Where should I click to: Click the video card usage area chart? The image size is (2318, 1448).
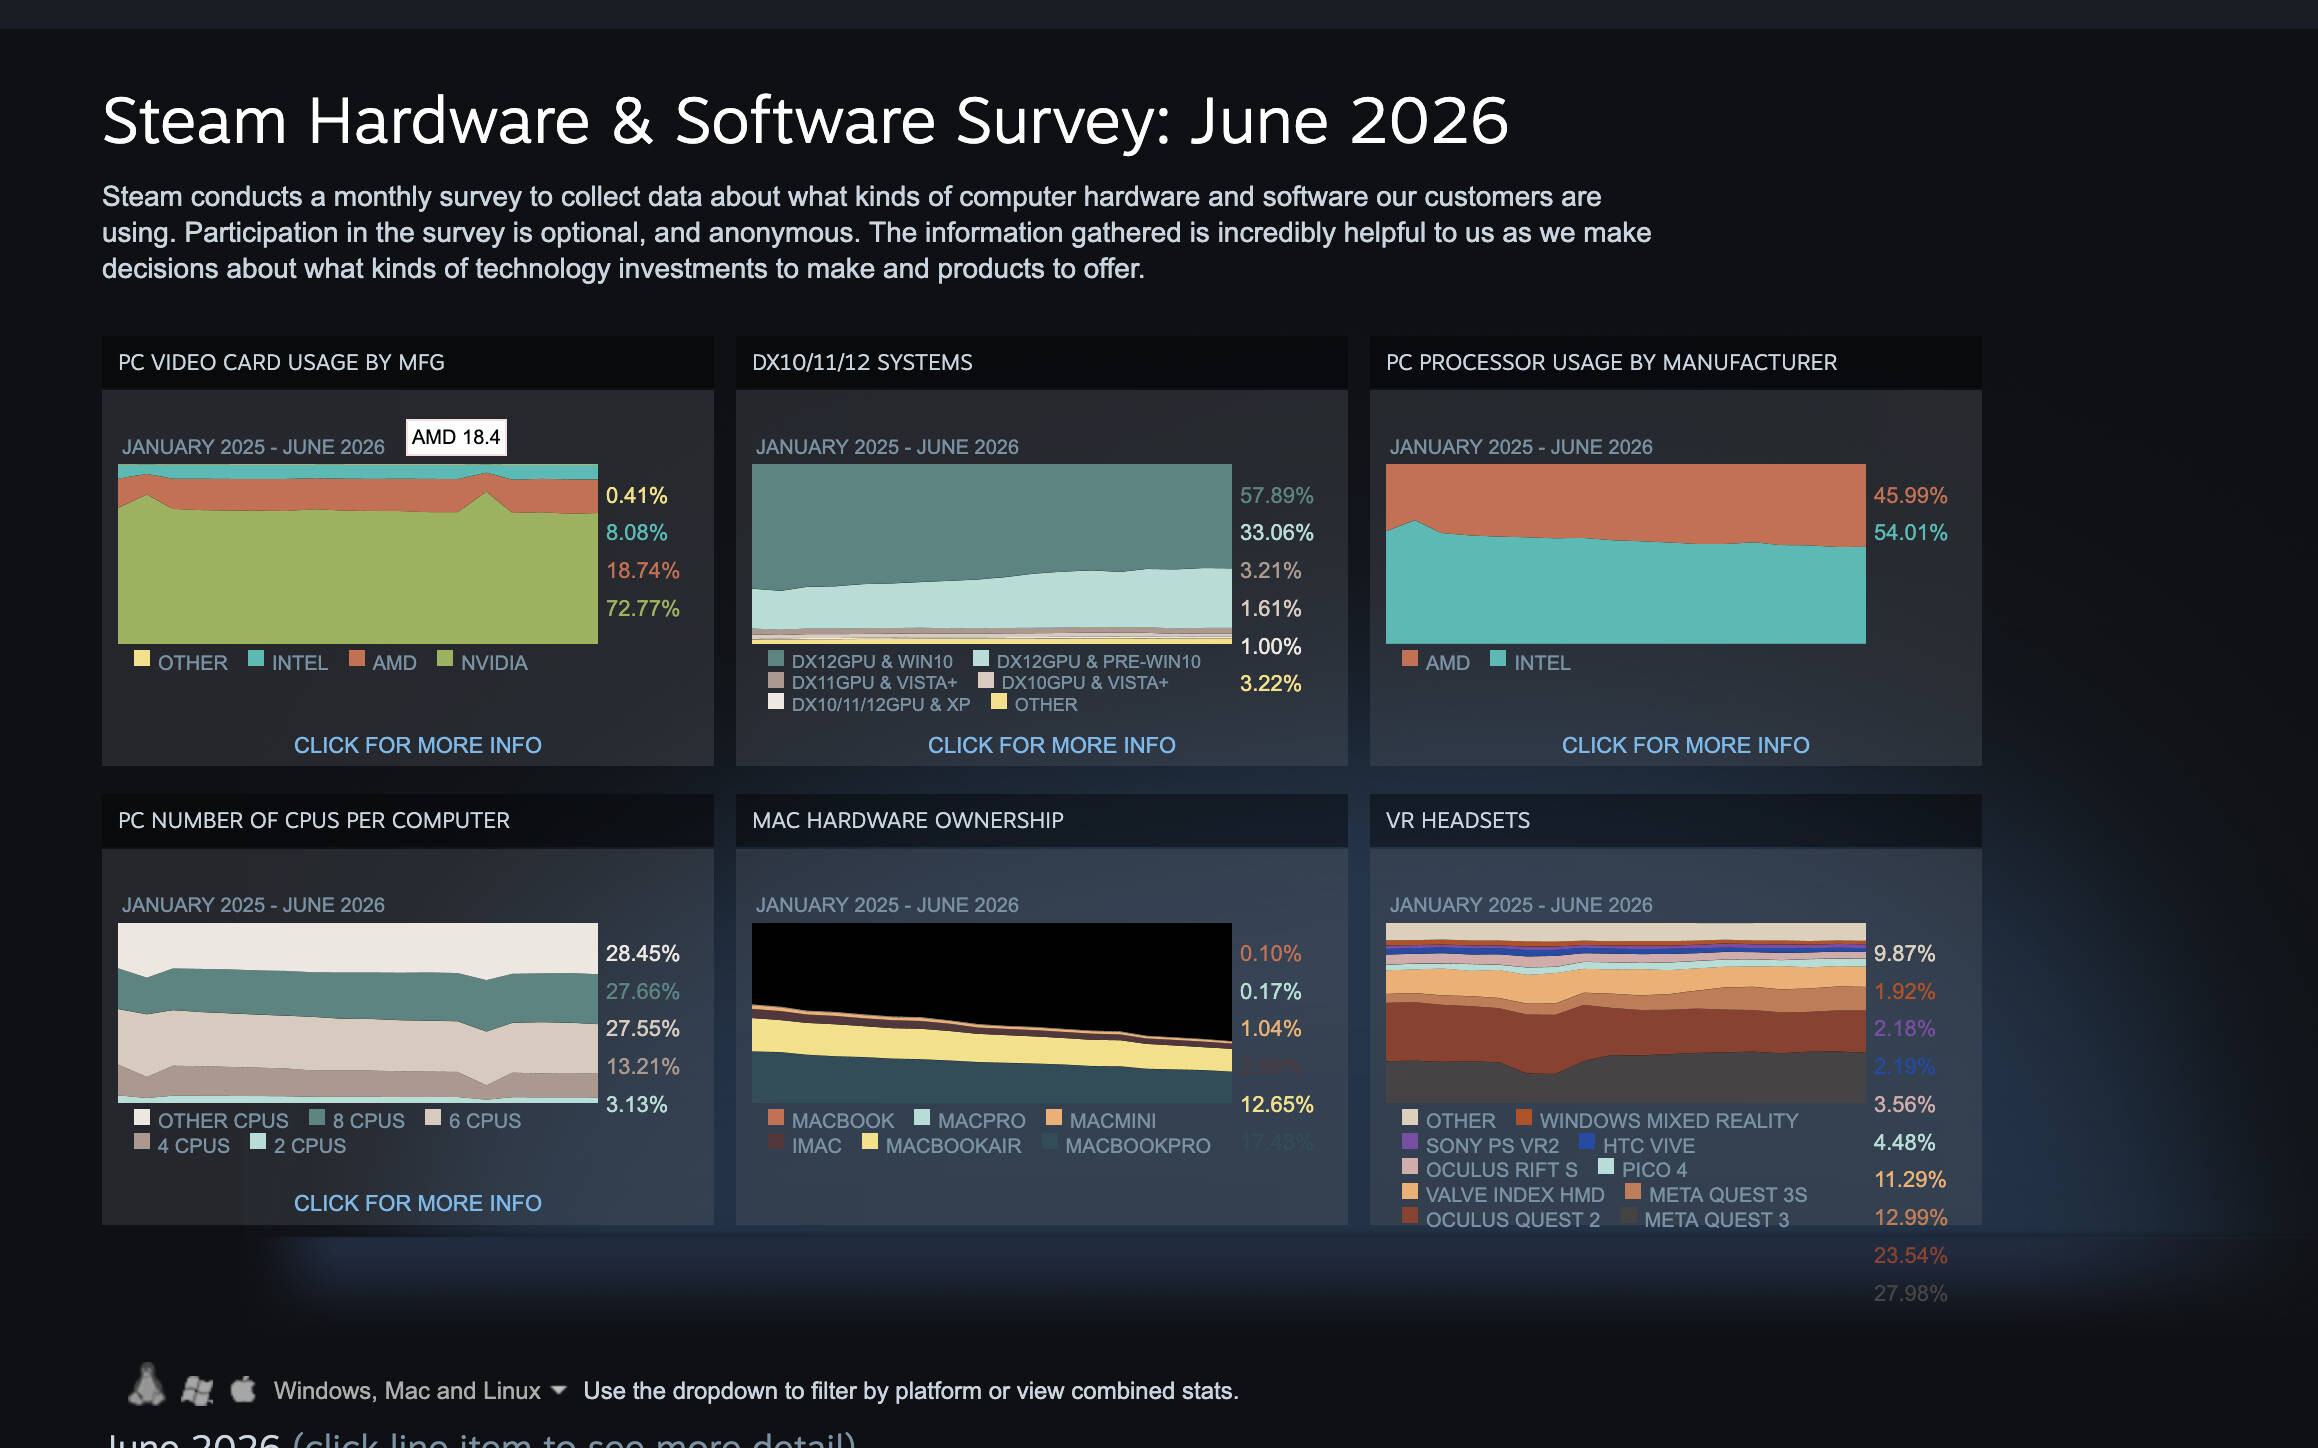pyautogui.click(x=358, y=554)
